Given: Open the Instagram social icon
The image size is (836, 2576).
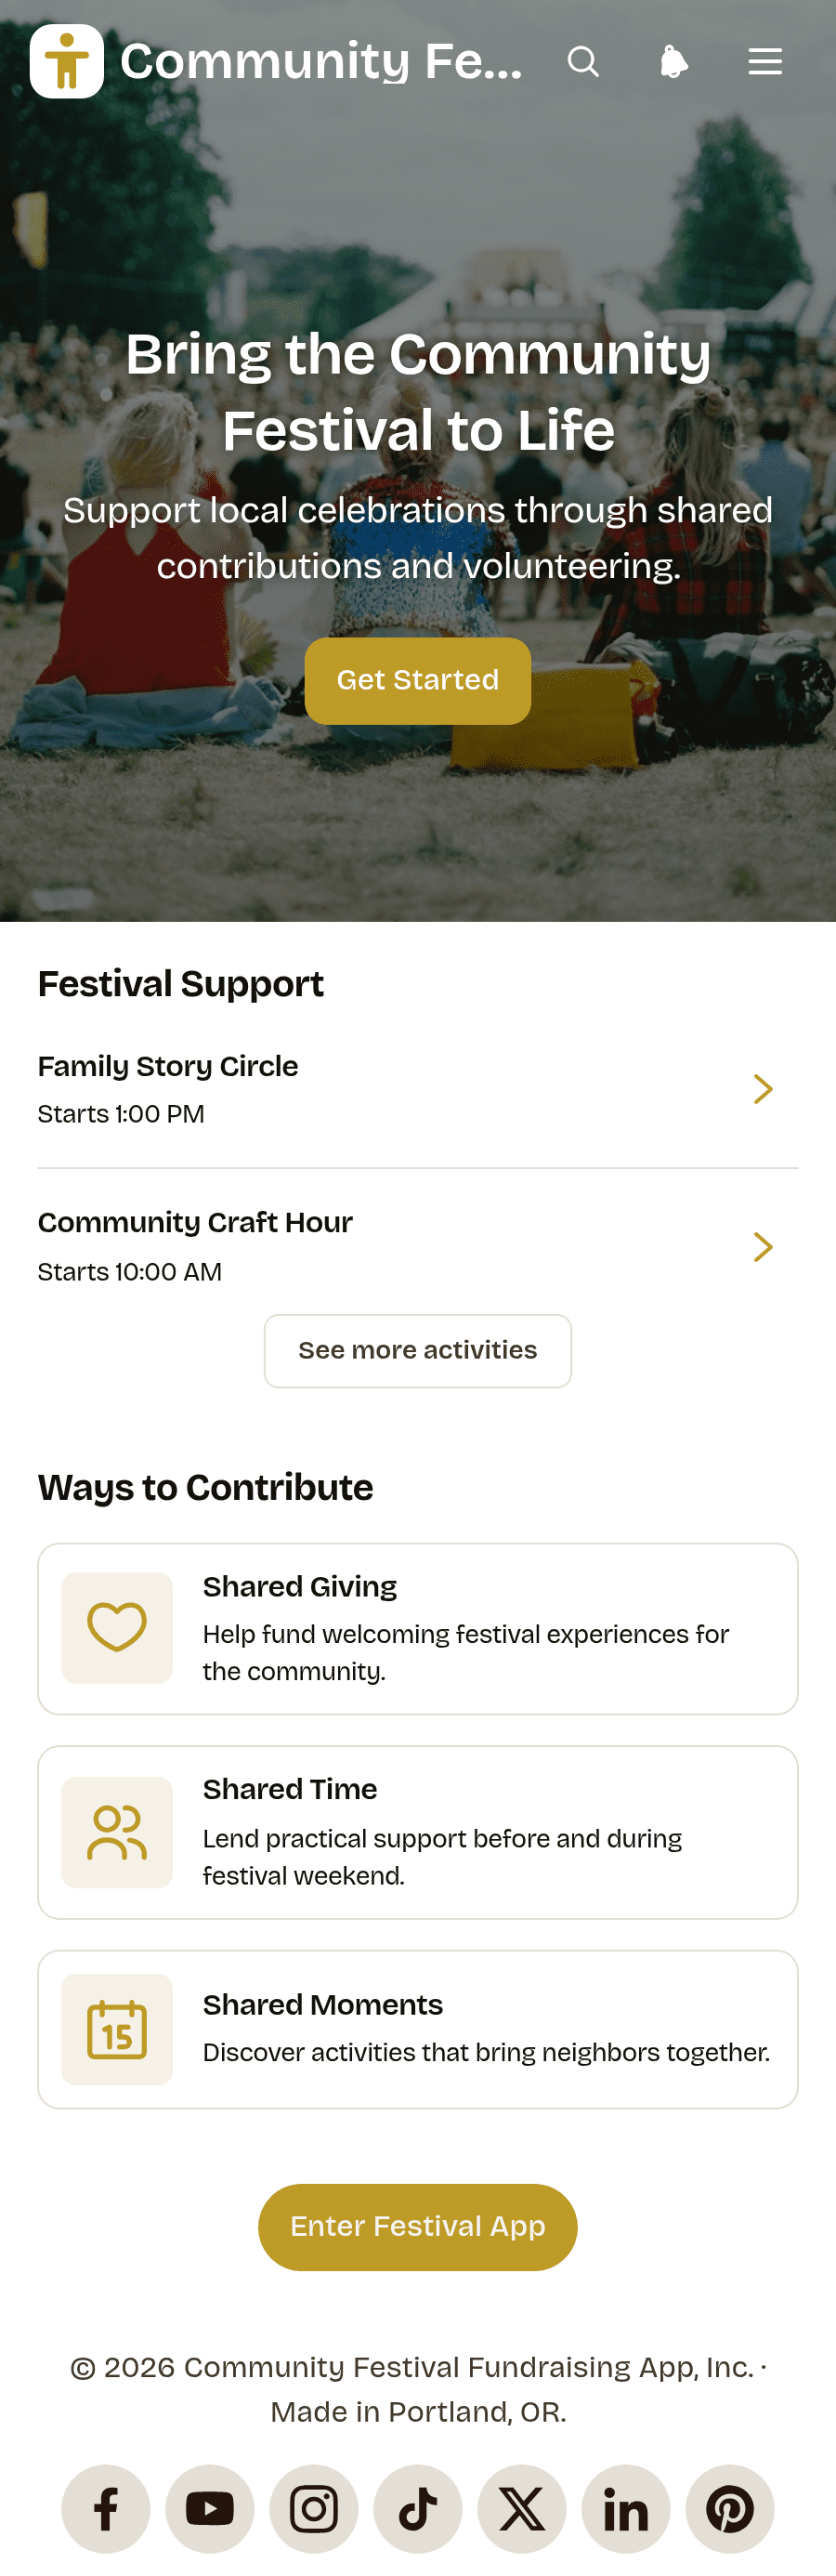Looking at the screenshot, I should coord(314,2509).
